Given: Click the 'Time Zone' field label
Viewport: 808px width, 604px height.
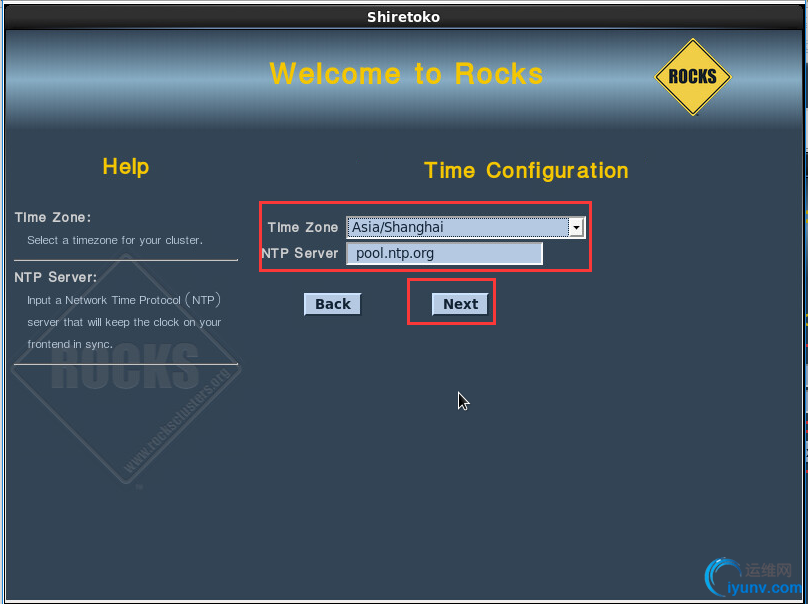Looking at the screenshot, I should click(302, 227).
